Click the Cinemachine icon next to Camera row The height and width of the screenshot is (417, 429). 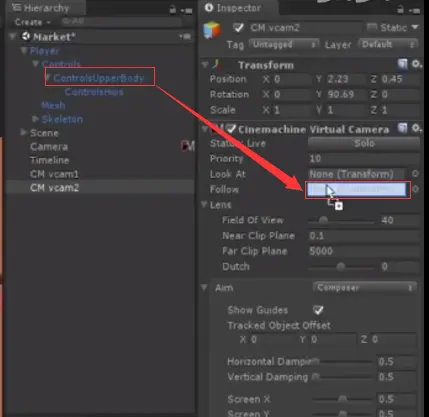point(188,146)
